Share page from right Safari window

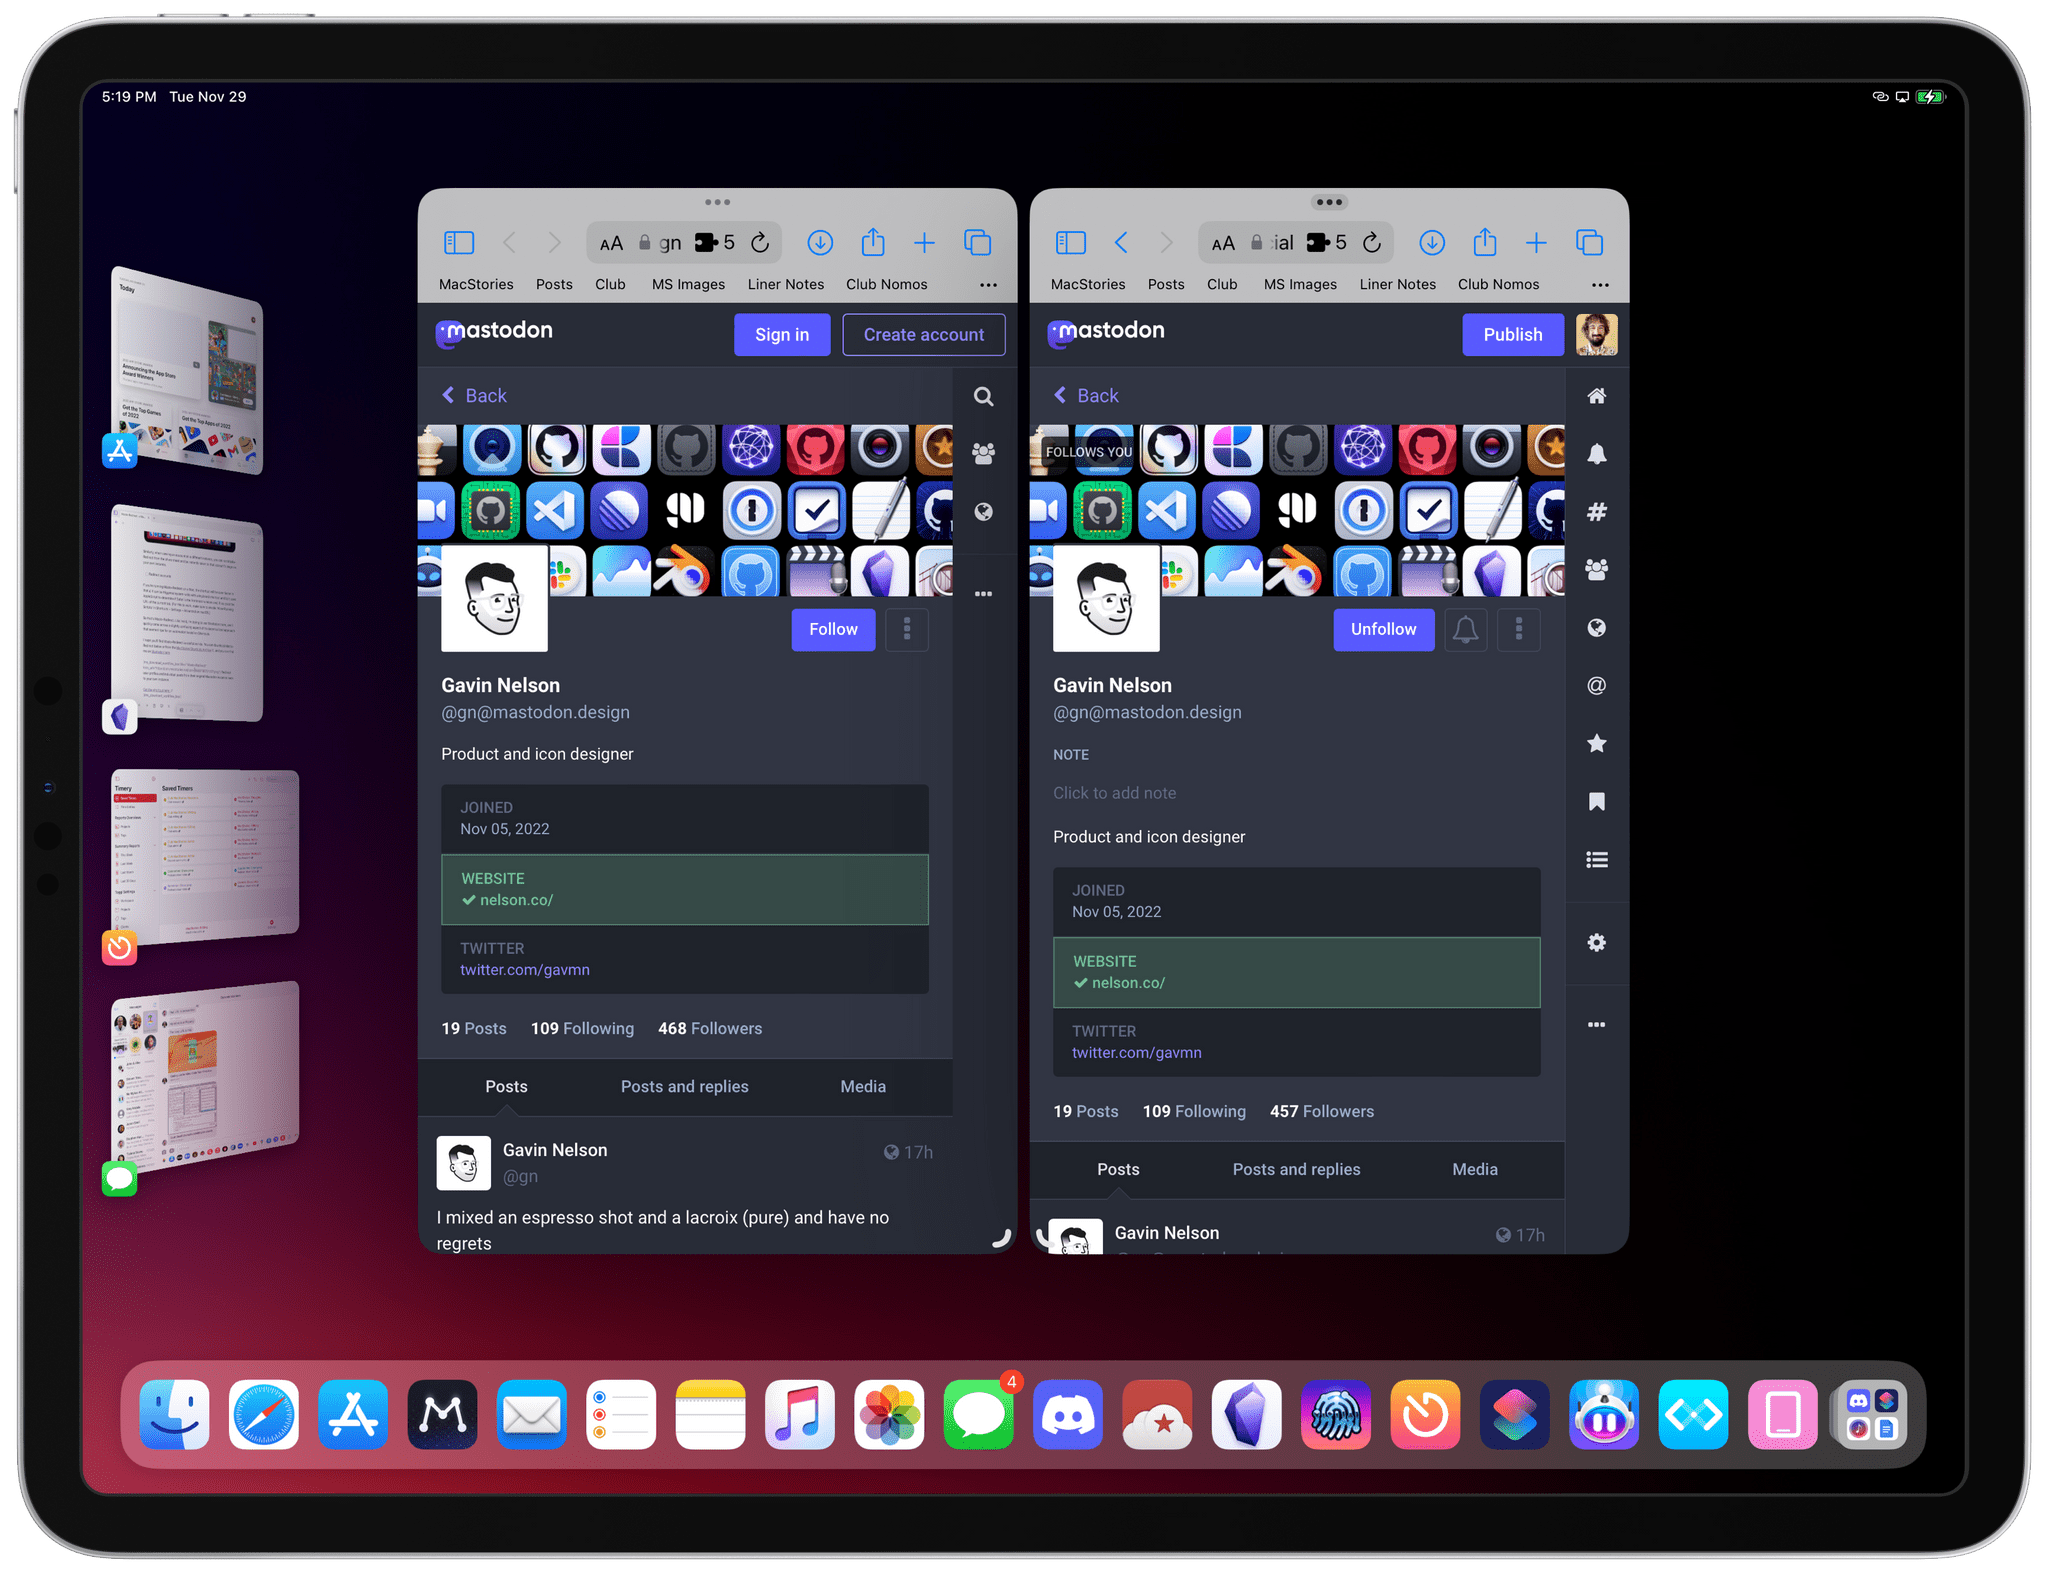(x=1485, y=241)
